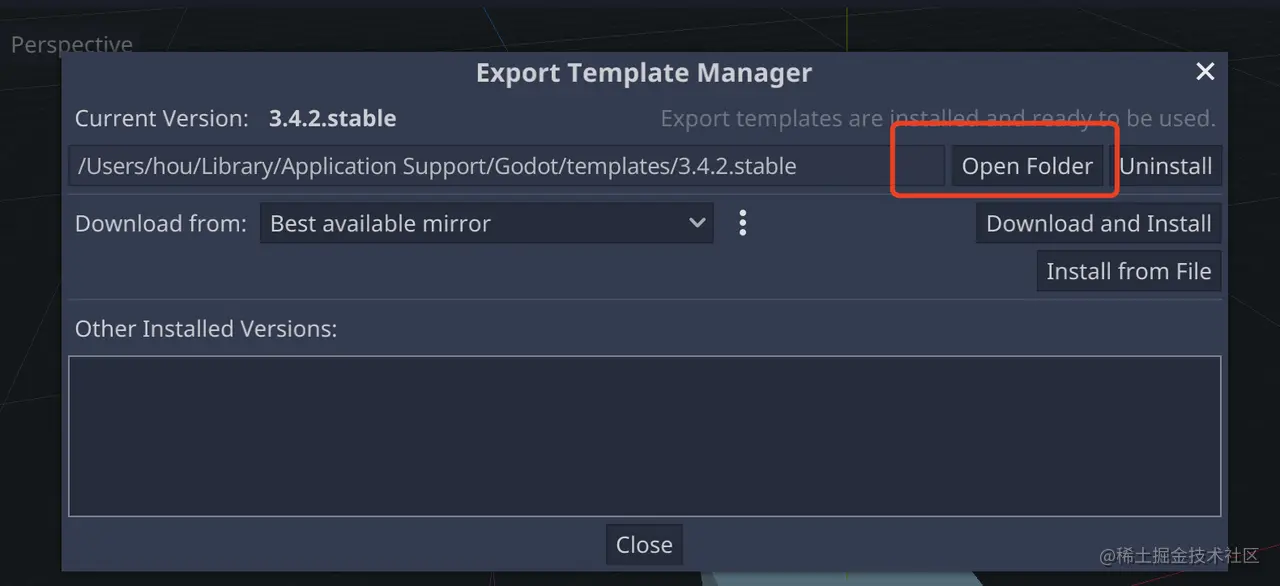Open the mirror options three-dot menu
The image size is (1280, 586).
[x=743, y=223]
